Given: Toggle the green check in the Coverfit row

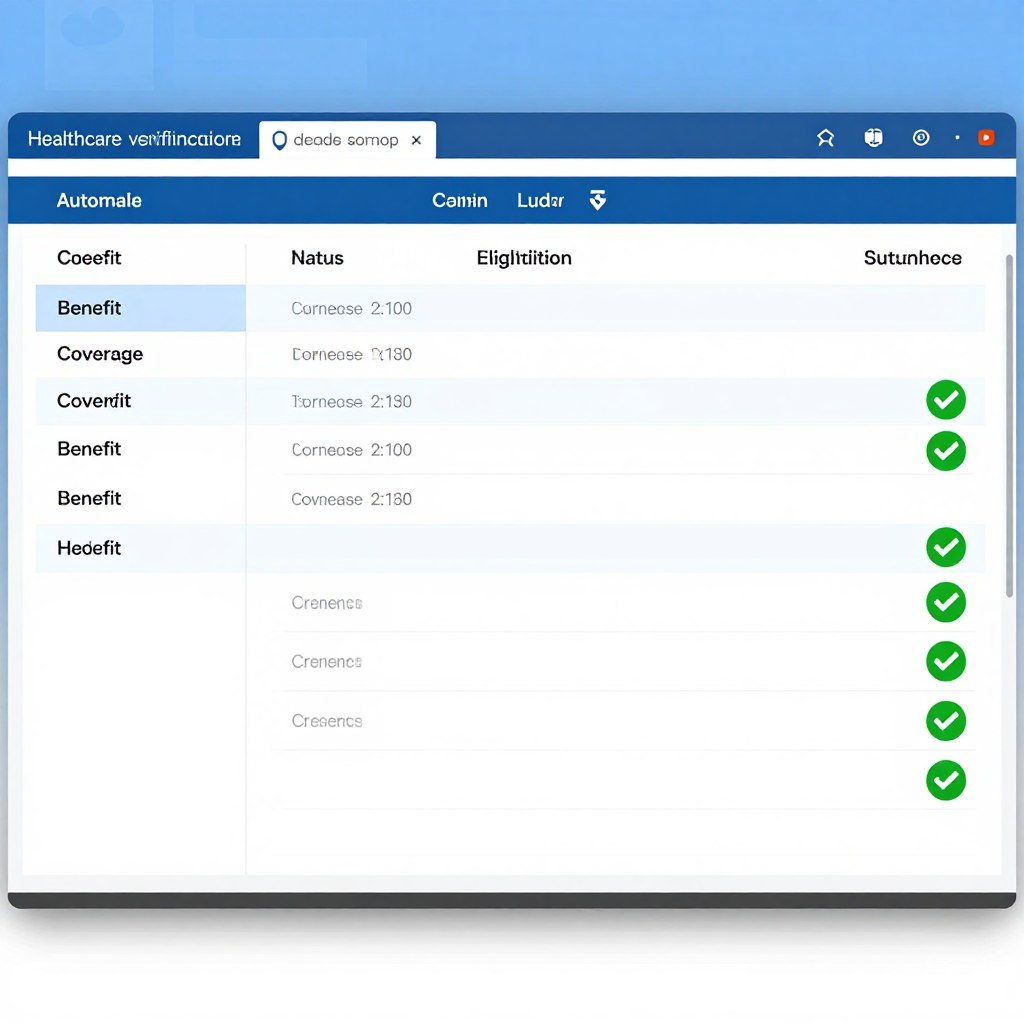Looking at the screenshot, I should [x=946, y=400].
